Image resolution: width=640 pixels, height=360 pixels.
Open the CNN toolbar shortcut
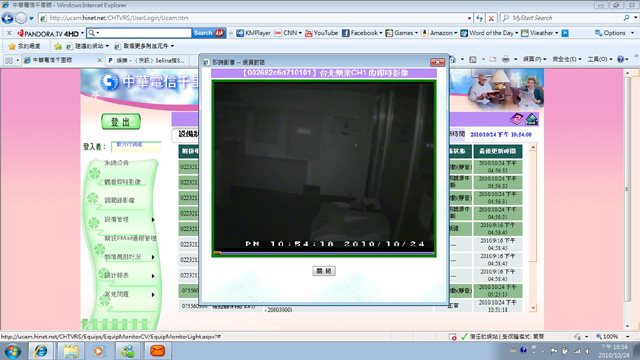[x=286, y=33]
